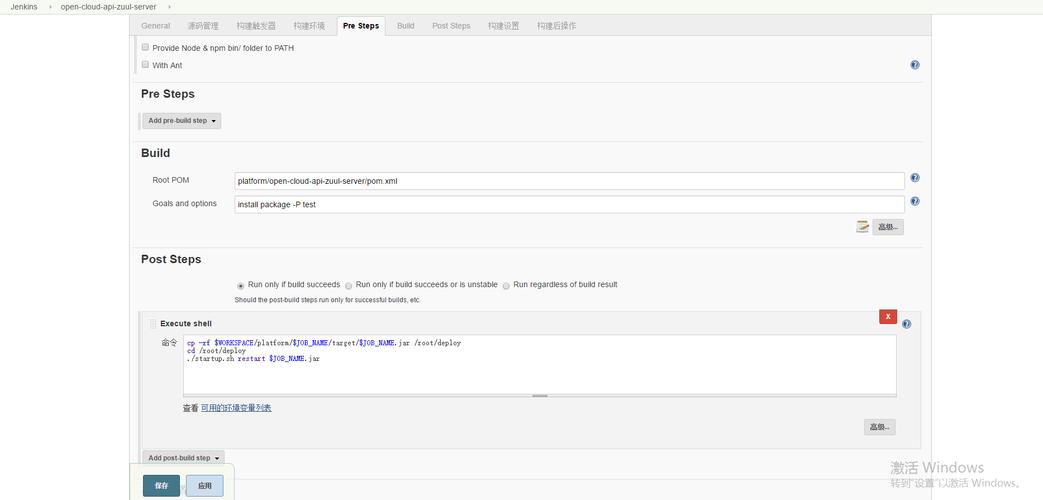Click the help icon beside With Ant

pos(914,65)
